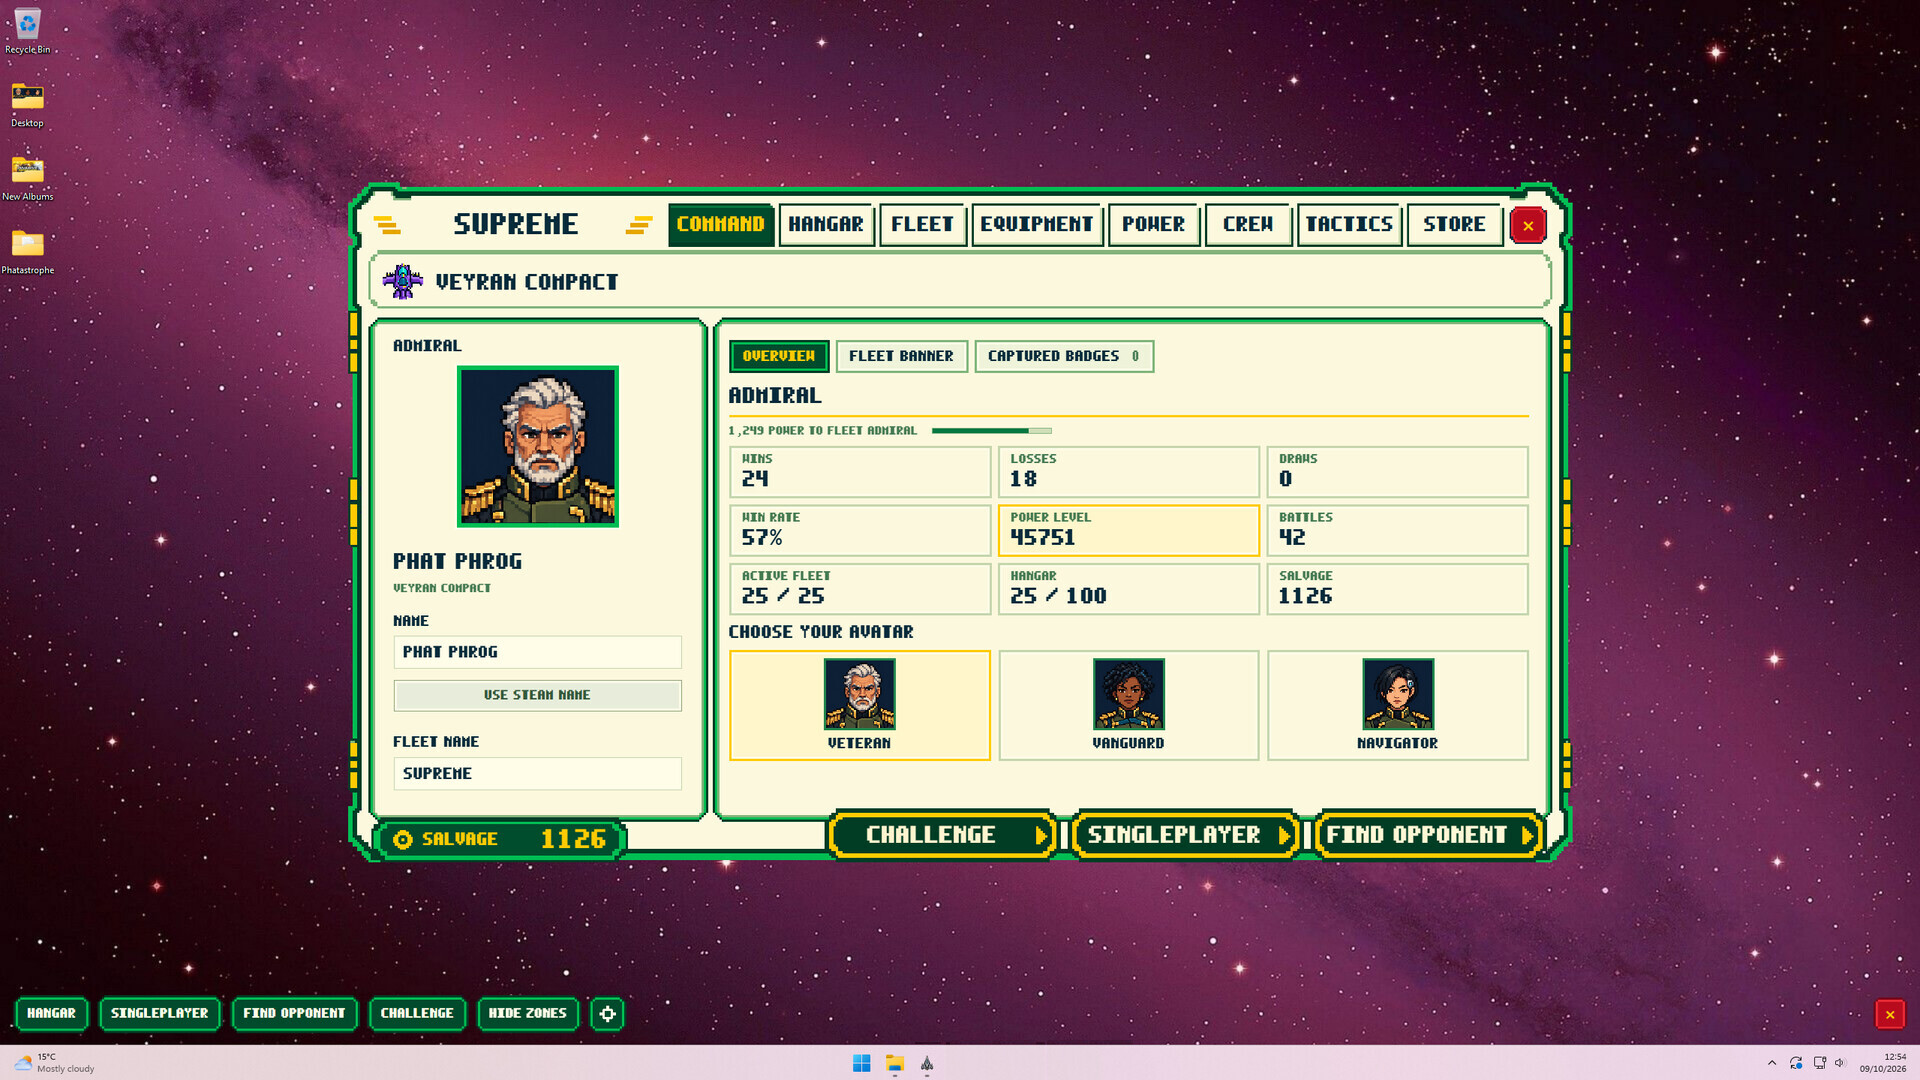
Task: Open the Power tab
Action: [1153, 224]
